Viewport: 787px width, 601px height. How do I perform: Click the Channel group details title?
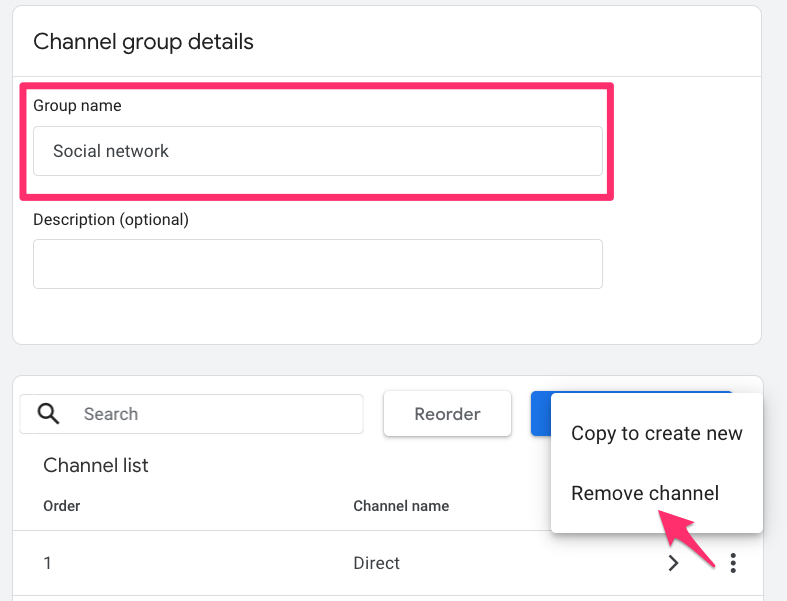[143, 42]
